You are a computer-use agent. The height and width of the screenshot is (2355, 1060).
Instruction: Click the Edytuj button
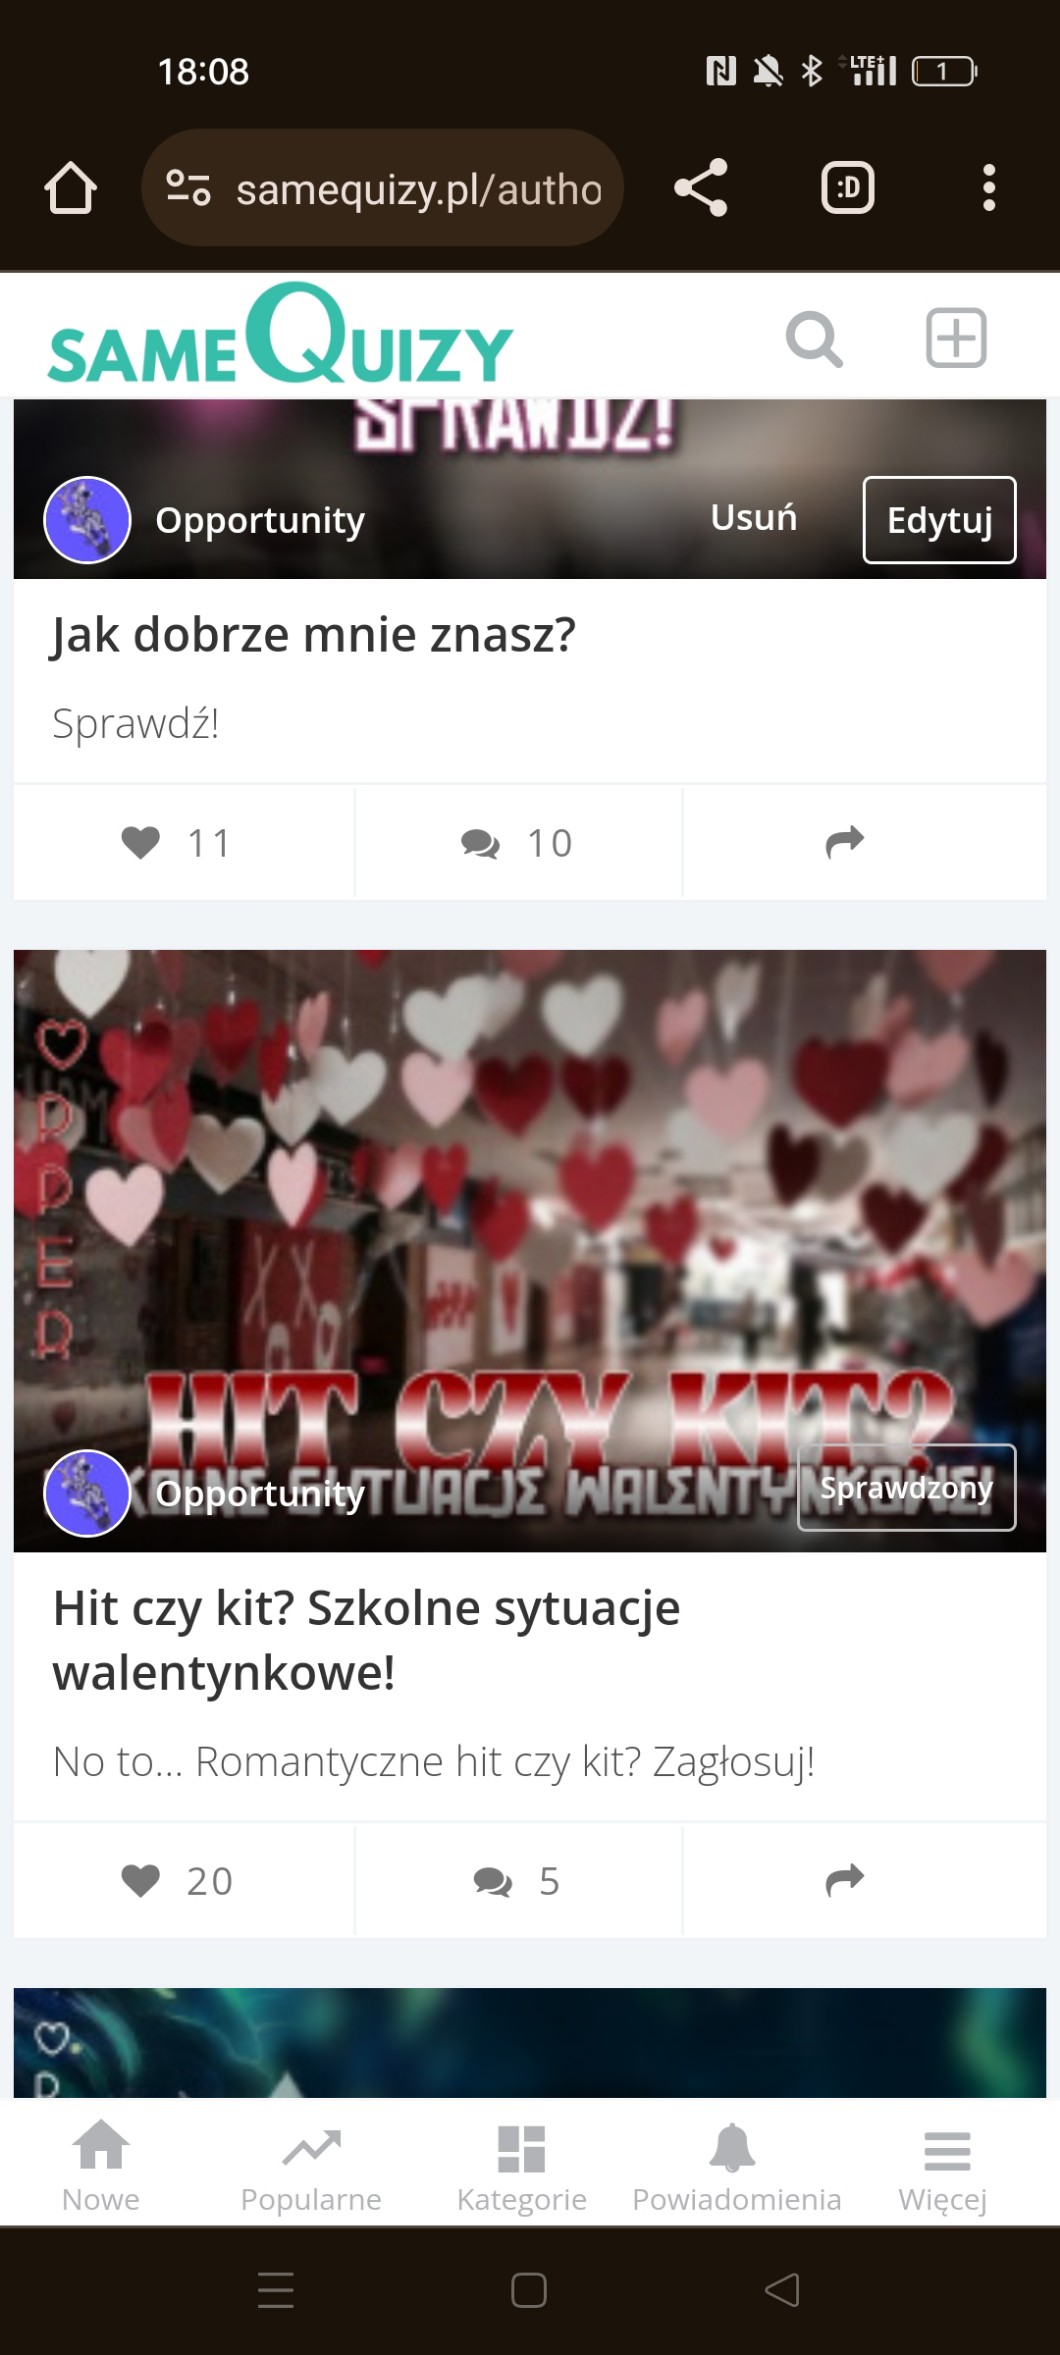(940, 520)
